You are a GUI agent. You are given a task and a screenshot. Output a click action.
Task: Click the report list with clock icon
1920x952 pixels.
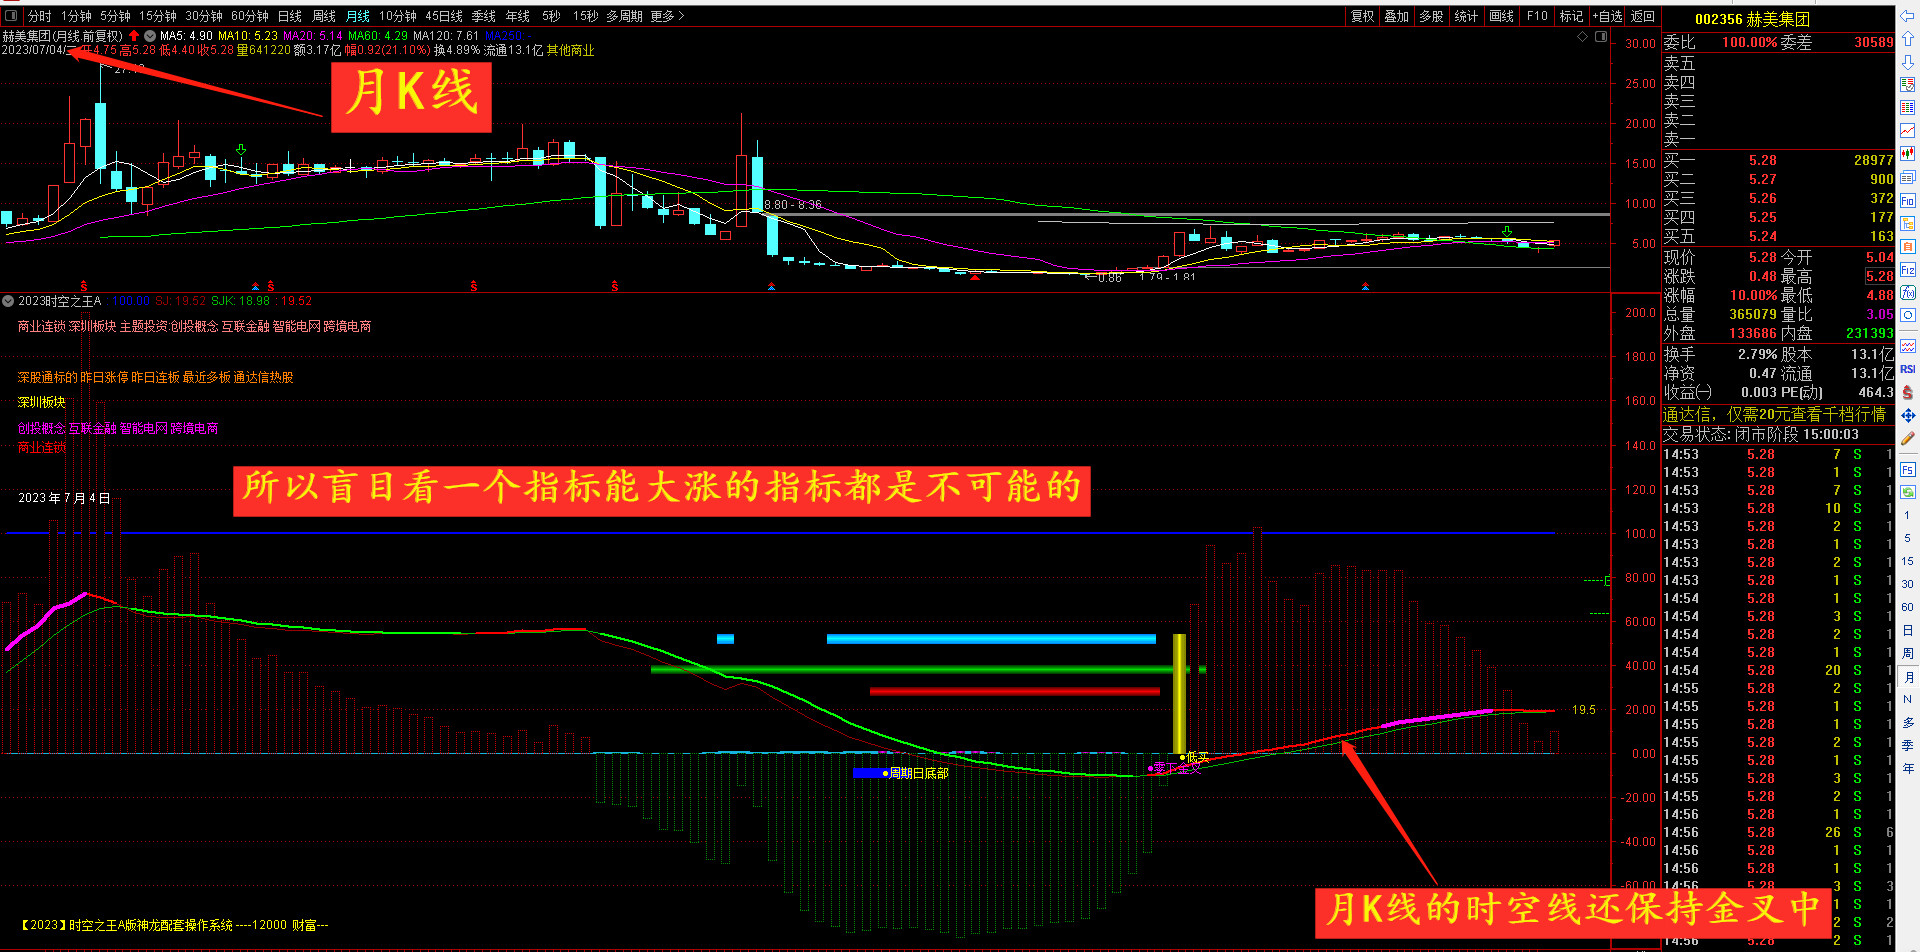(x=1908, y=84)
